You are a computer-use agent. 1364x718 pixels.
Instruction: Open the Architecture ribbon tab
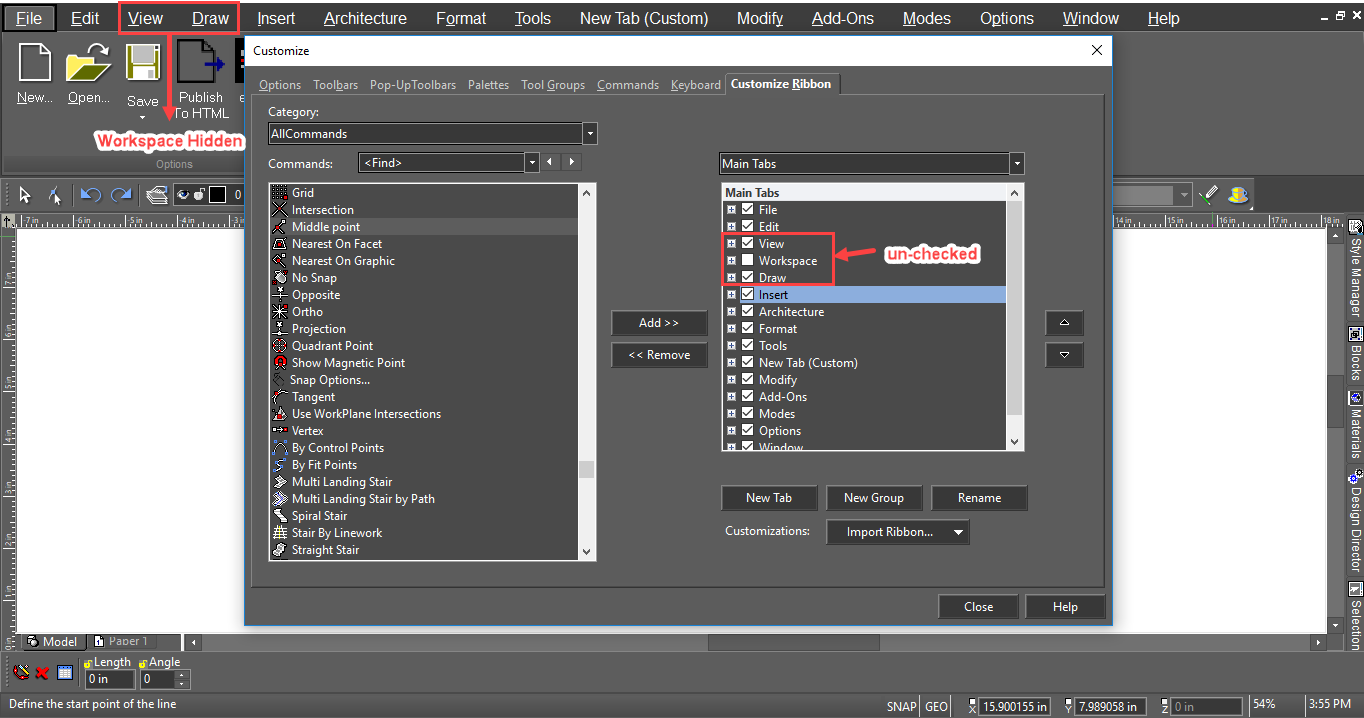365,18
